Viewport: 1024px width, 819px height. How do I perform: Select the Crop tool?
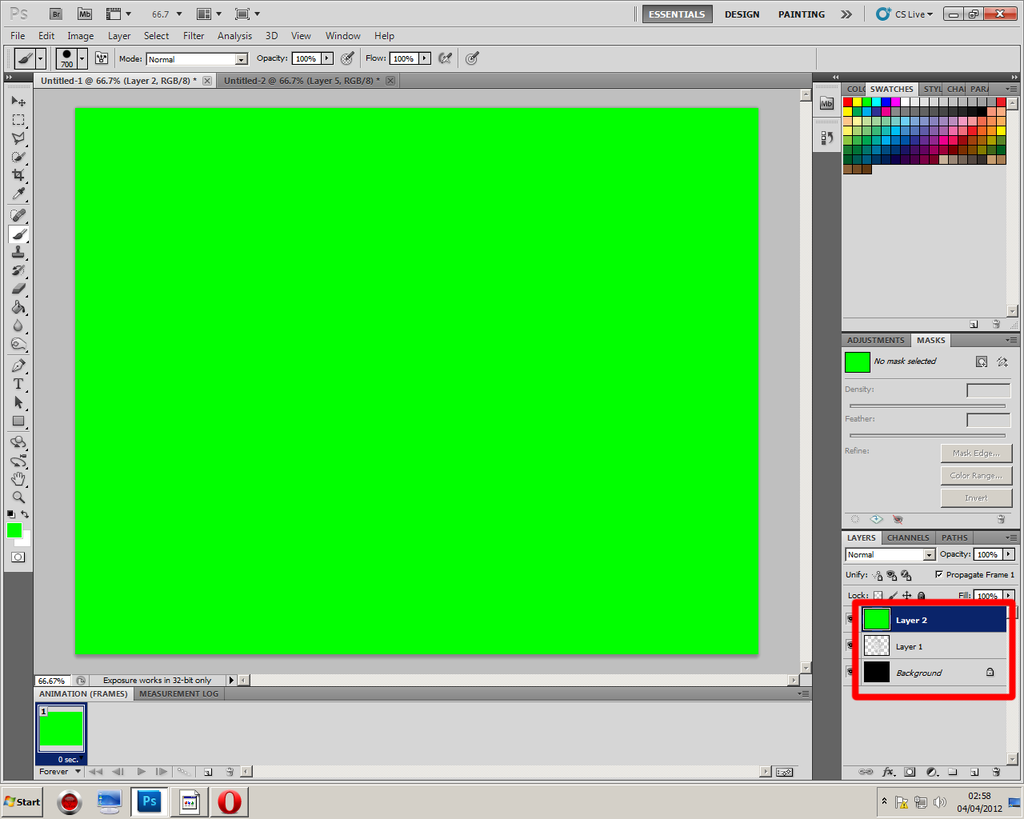[18, 175]
